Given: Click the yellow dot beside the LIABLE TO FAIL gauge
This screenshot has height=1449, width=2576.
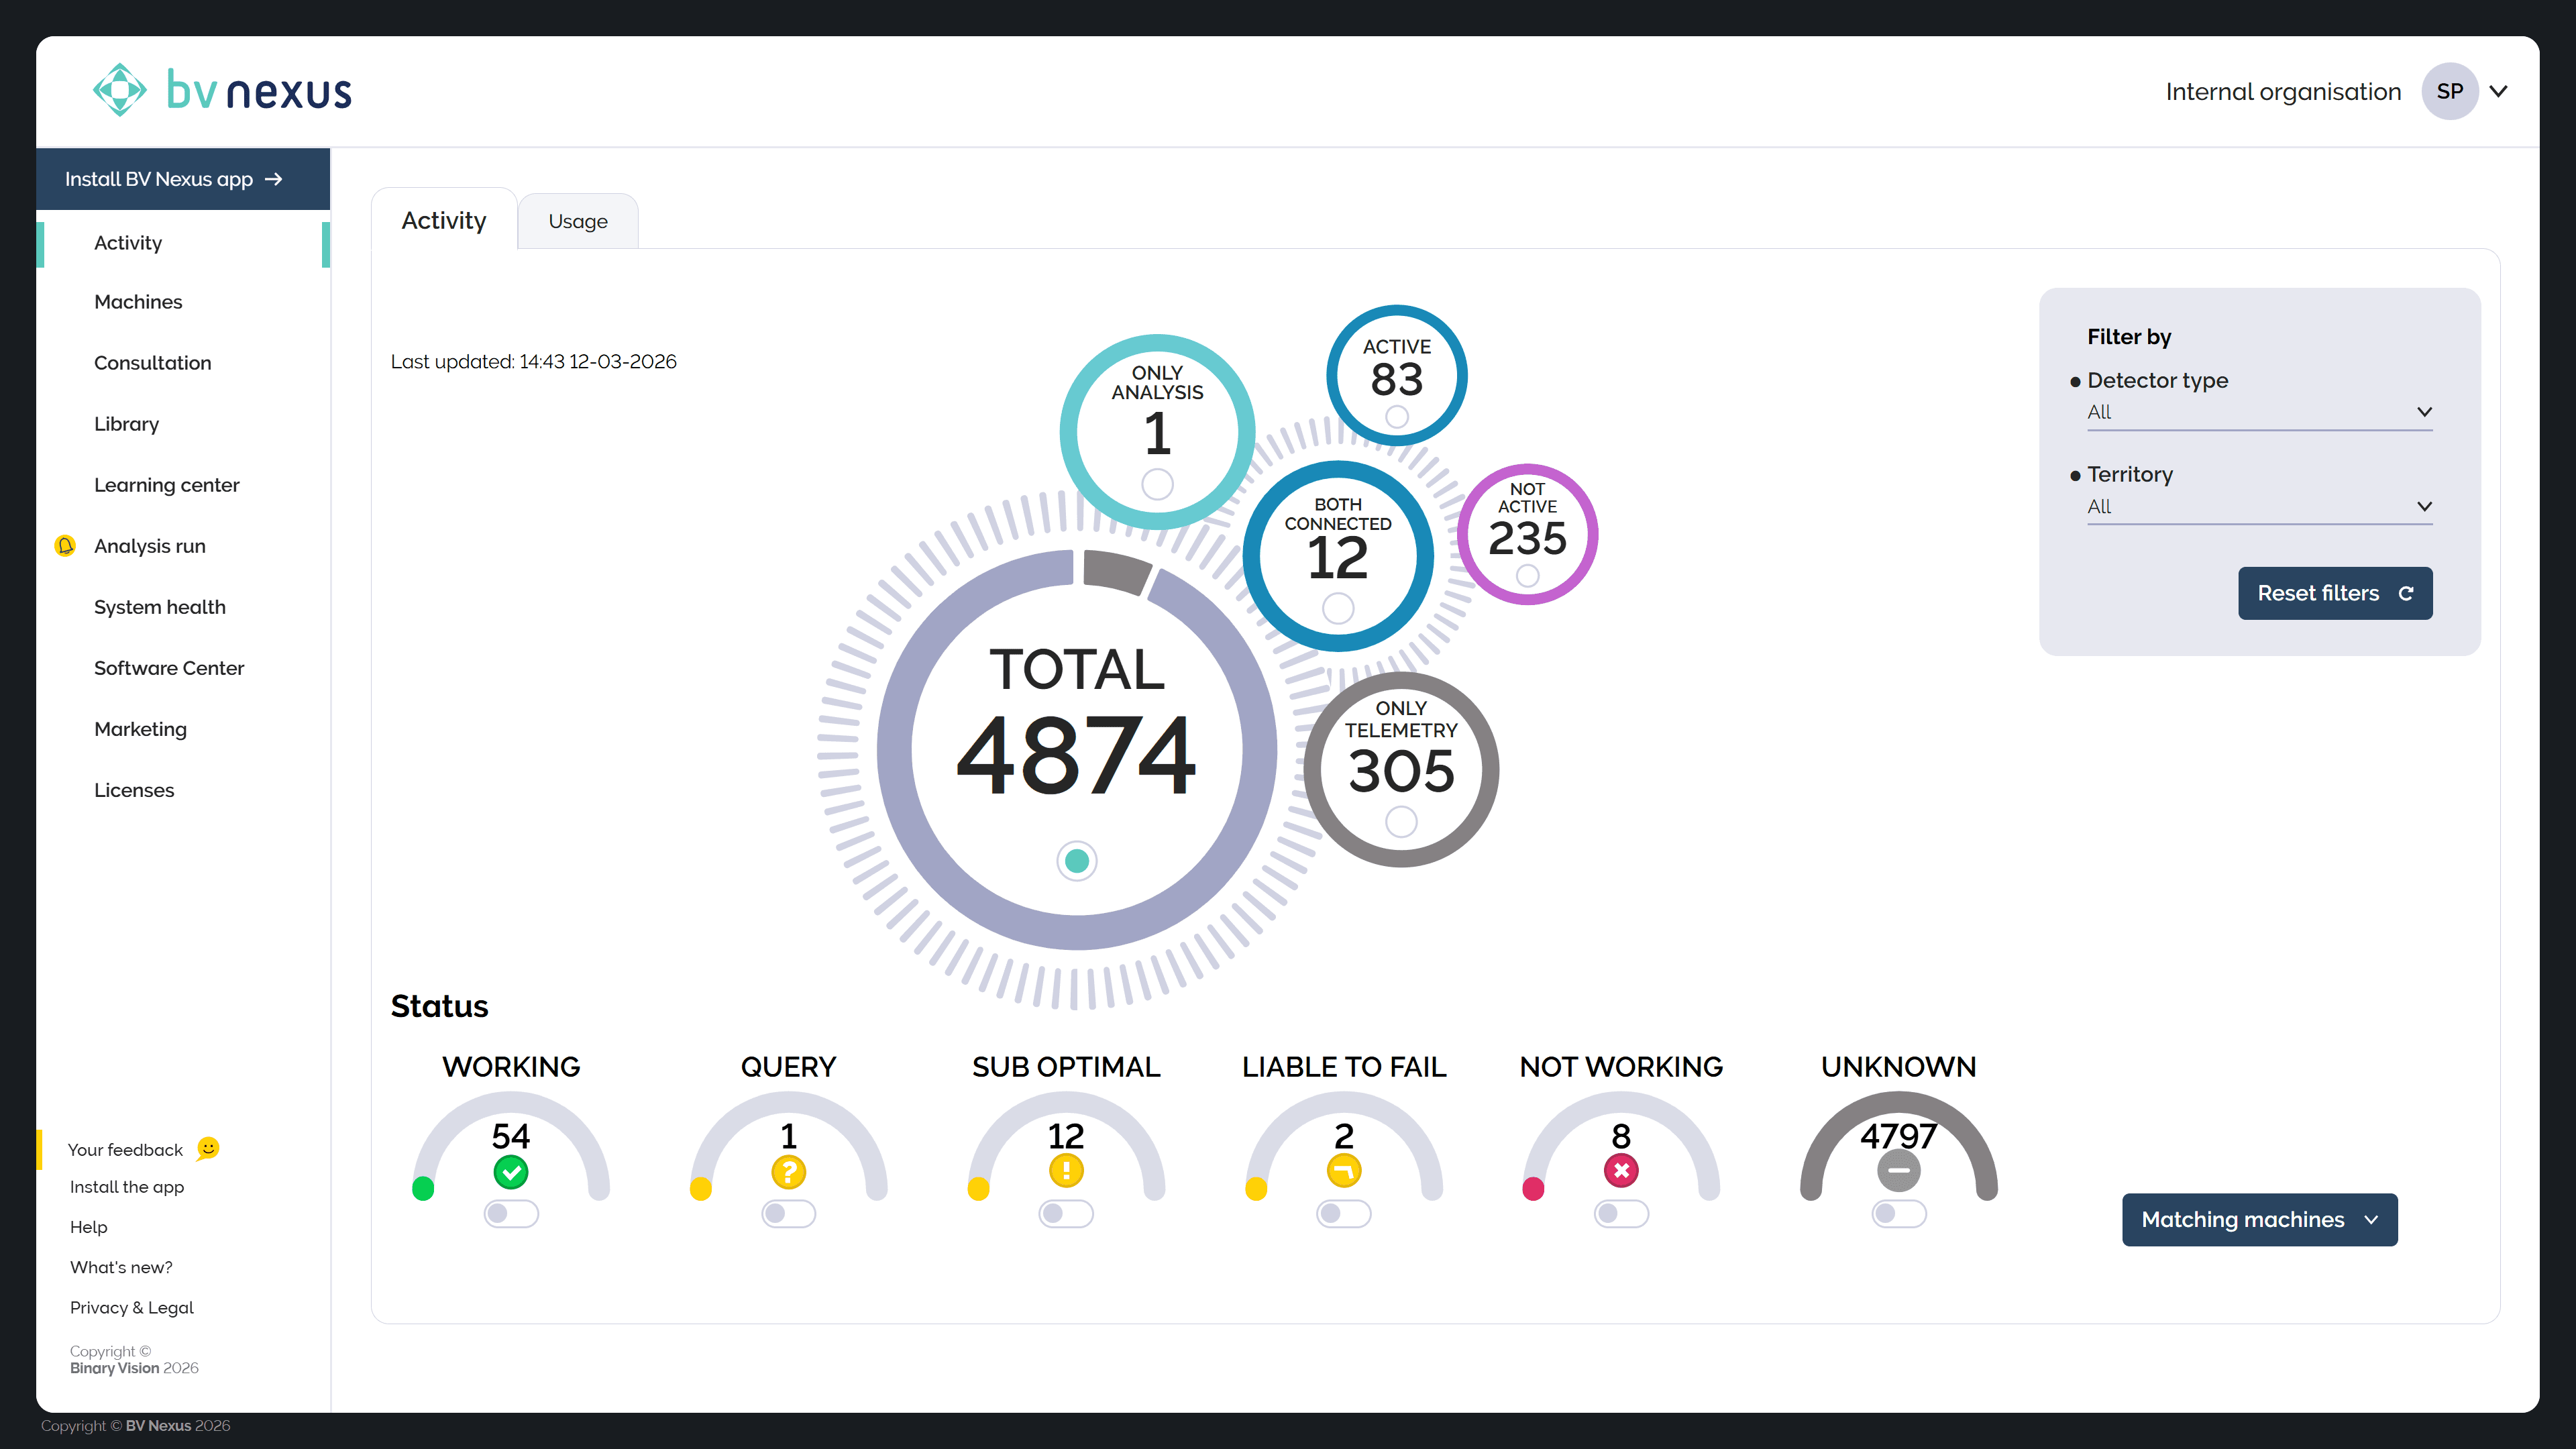Looking at the screenshot, I should [1257, 1189].
